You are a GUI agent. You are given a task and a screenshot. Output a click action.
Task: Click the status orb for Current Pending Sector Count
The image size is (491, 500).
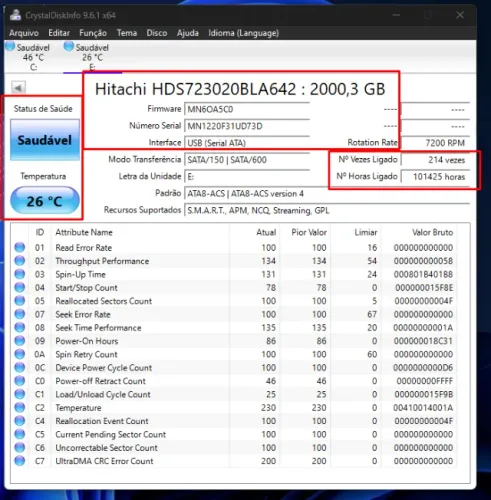click(20, 434)
